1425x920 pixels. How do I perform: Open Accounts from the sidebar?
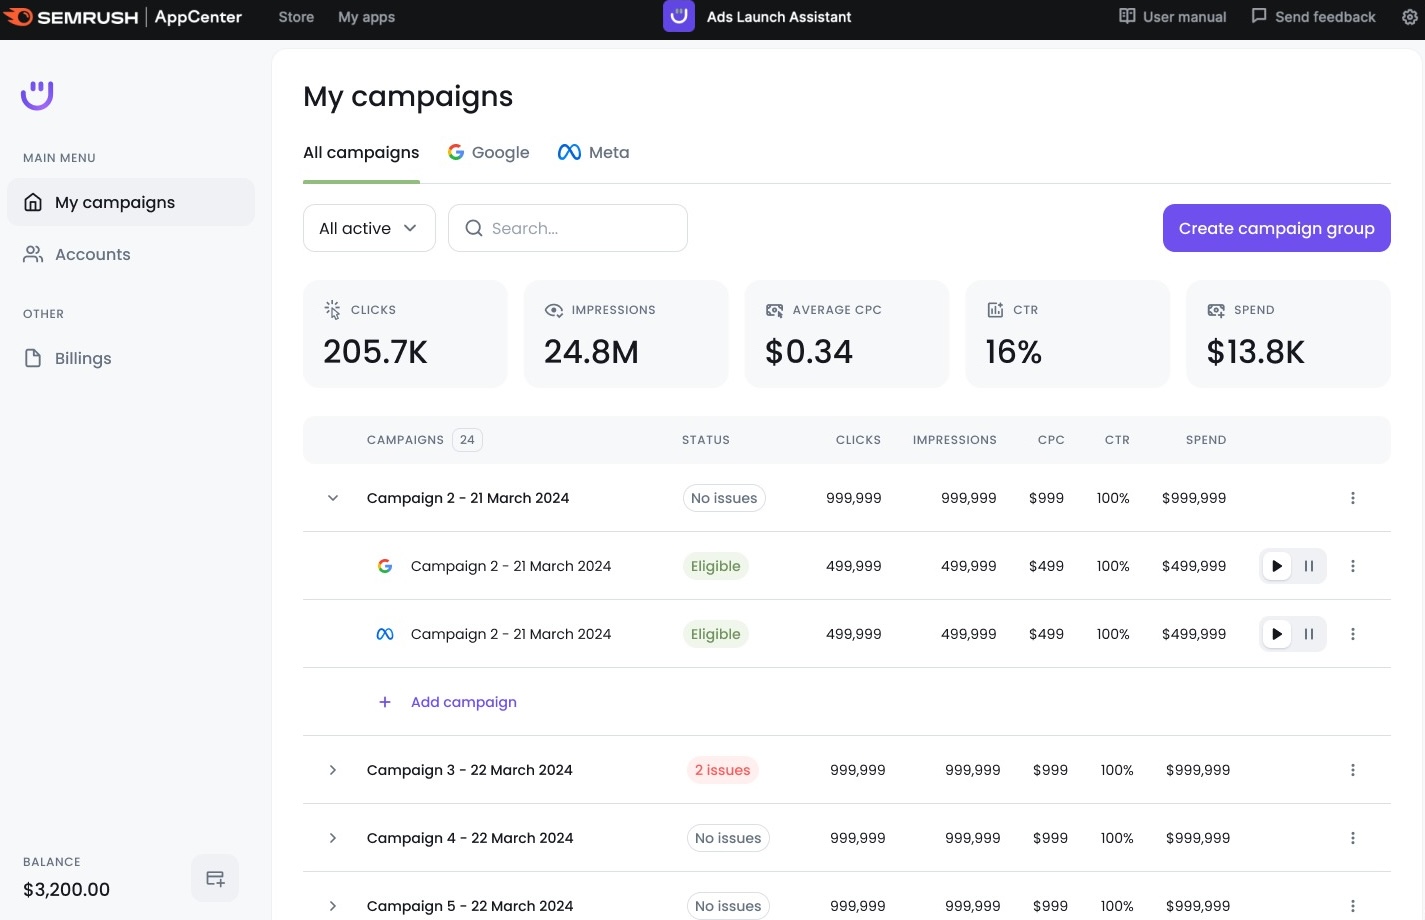[x=92, y=254]
